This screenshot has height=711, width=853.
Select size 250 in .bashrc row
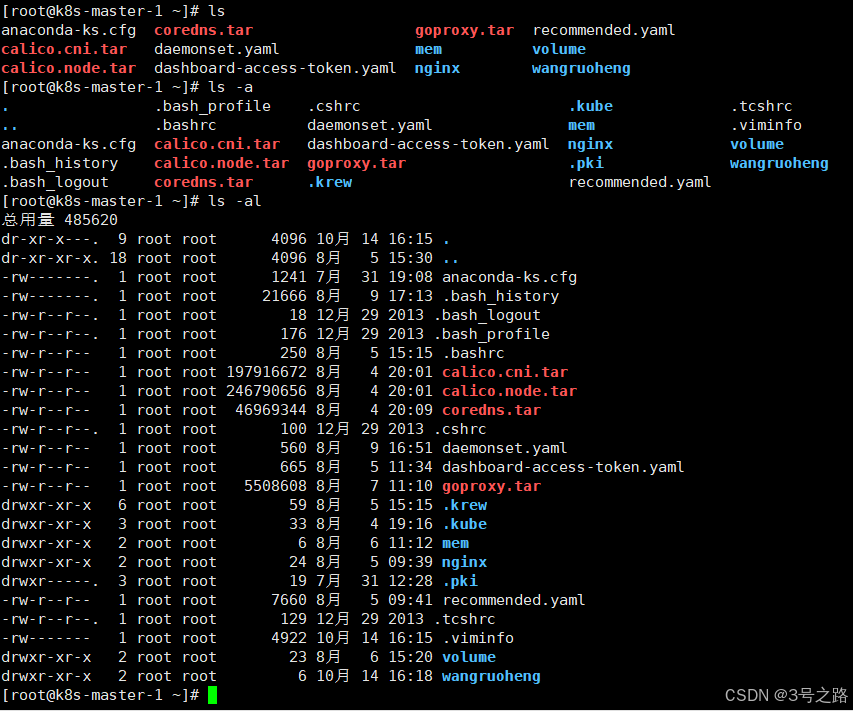click(293, 353)
